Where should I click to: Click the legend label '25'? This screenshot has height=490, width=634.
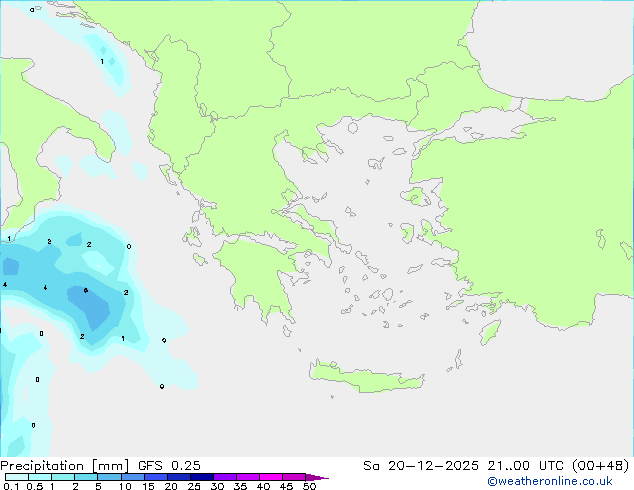pos(194,486)
